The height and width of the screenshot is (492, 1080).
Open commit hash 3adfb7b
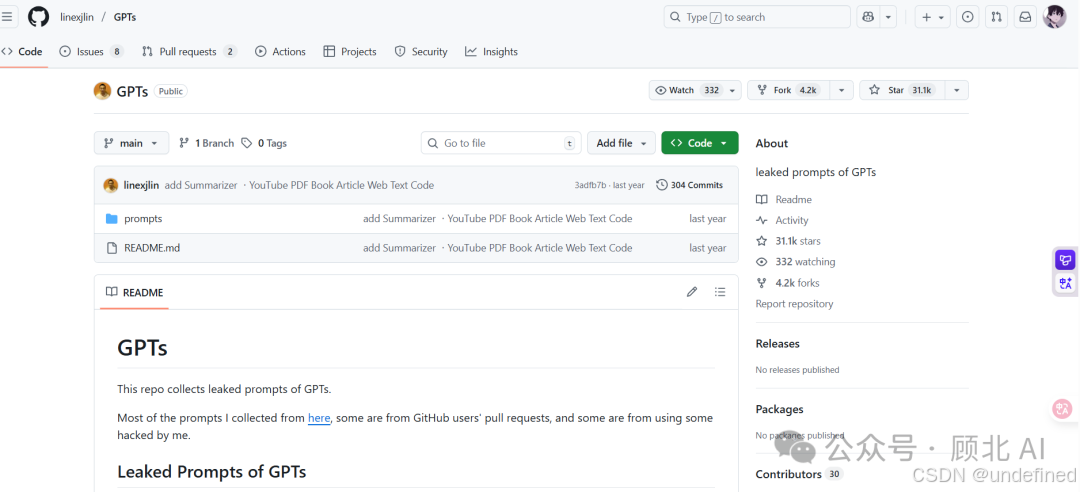(590, 185)
